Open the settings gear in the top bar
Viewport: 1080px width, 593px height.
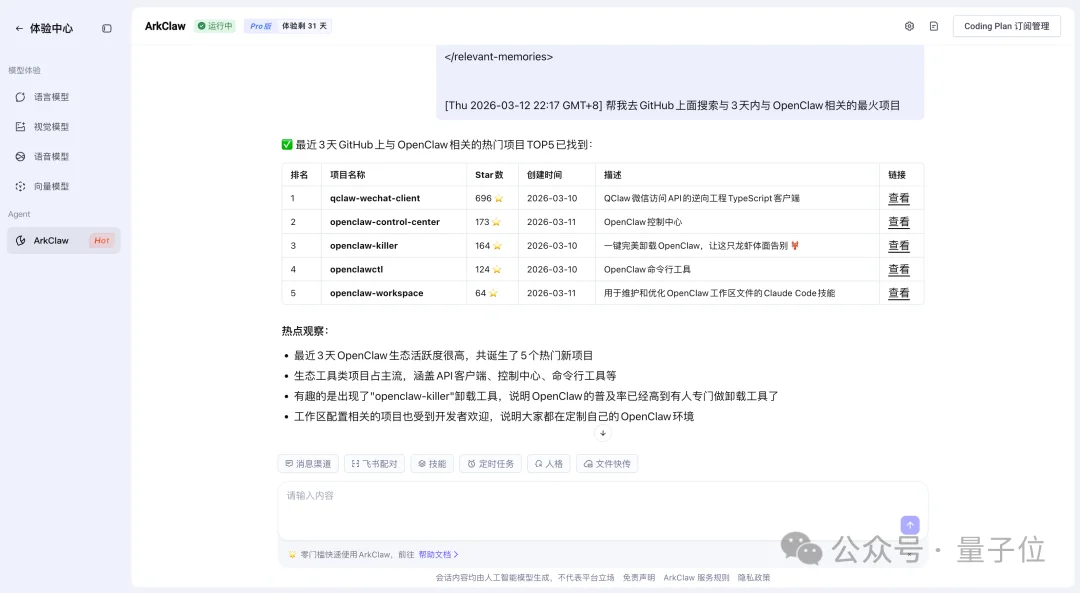point(908,26)
